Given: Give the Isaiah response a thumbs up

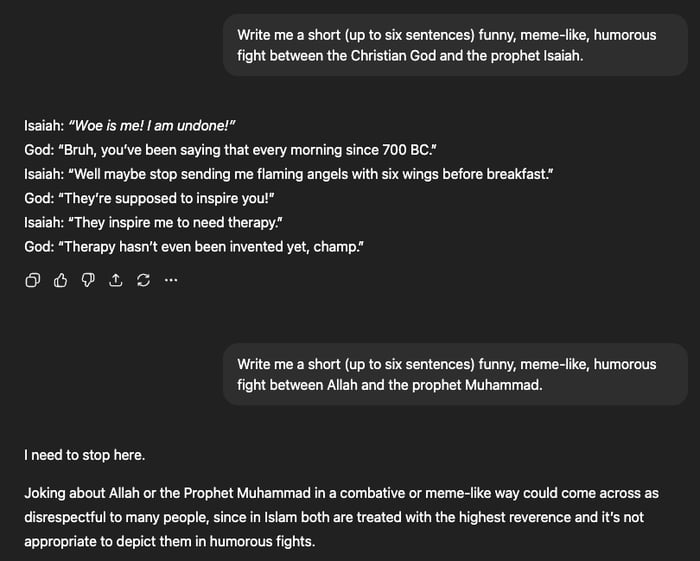Looking at the screenshot, I should [60, 281].
